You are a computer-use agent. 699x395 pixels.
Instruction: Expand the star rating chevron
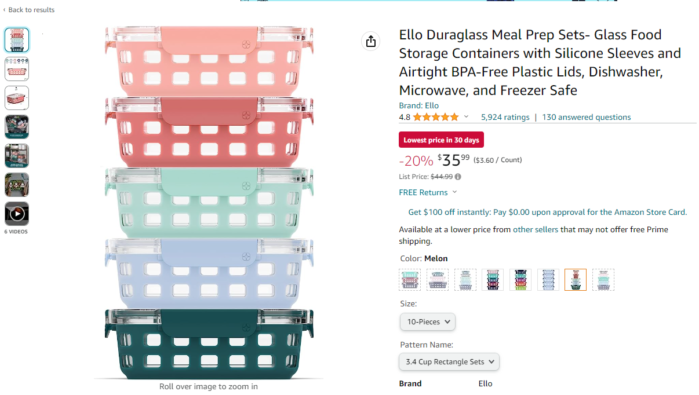tap(466, 117)
